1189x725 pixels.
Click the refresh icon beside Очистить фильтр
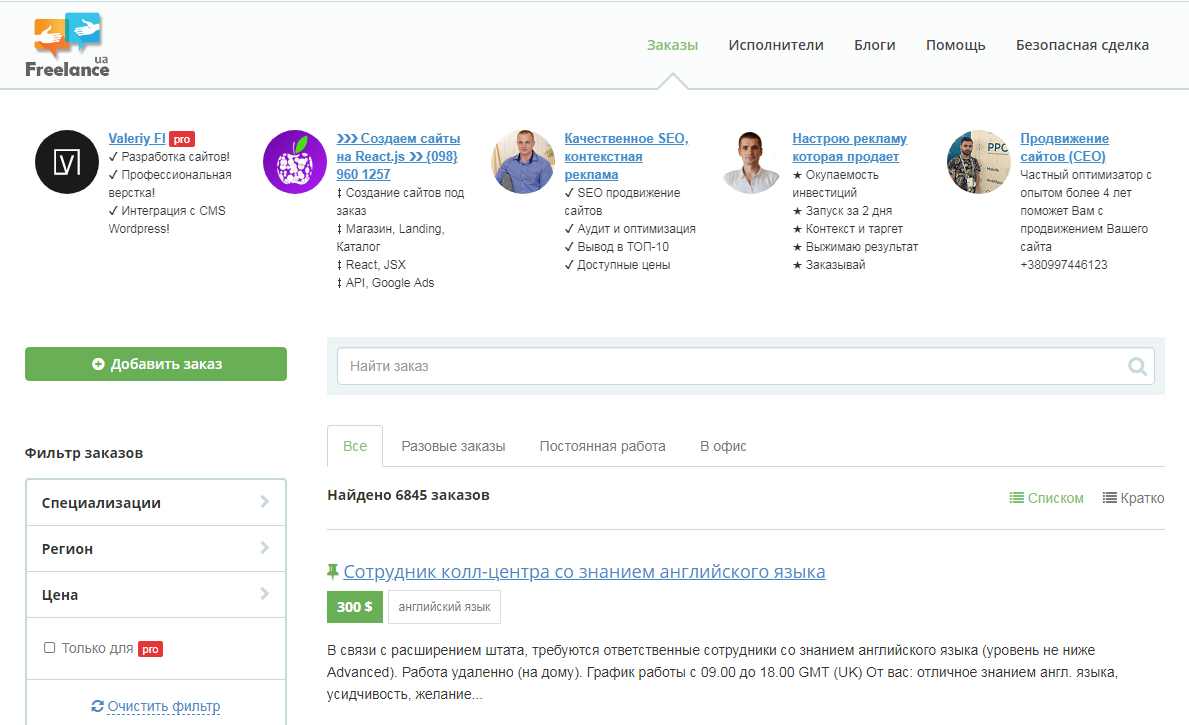[x=97, y=706]
